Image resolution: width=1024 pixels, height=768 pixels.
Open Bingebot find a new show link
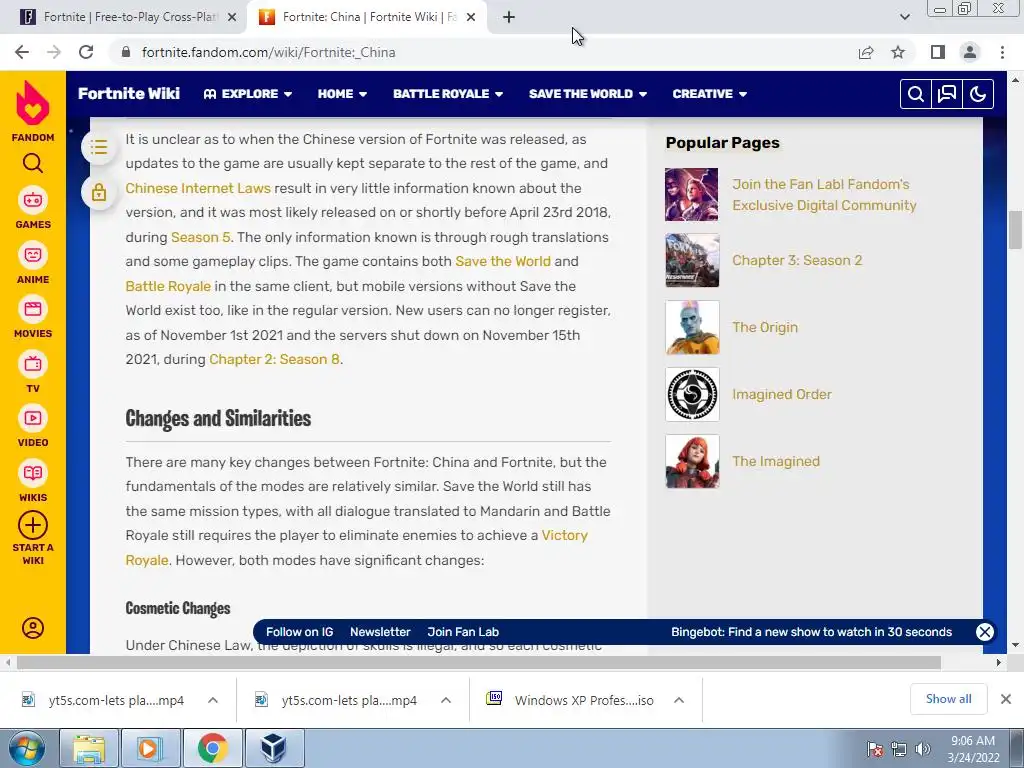[x=812, y=632]
